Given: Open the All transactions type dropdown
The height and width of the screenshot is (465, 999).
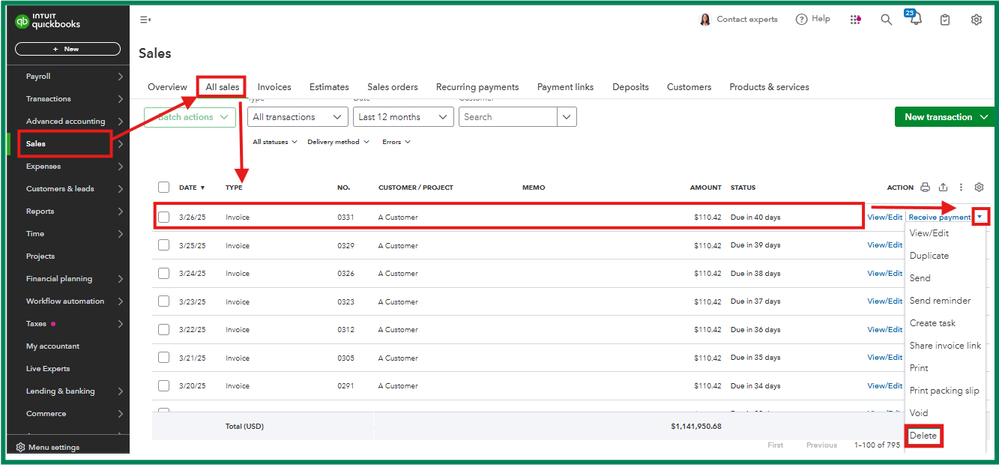Looking at the screenshot, I should click(x=298, y=117).
